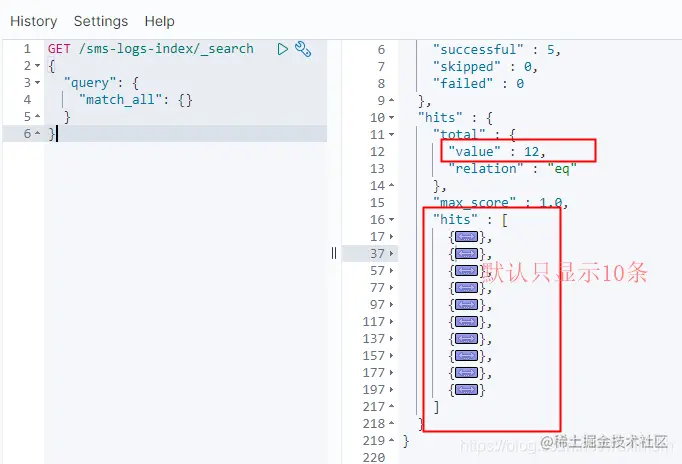Click the "query": { line in editor
The width and height of the screenshot is (682, 464).
[x=101, y=83]
